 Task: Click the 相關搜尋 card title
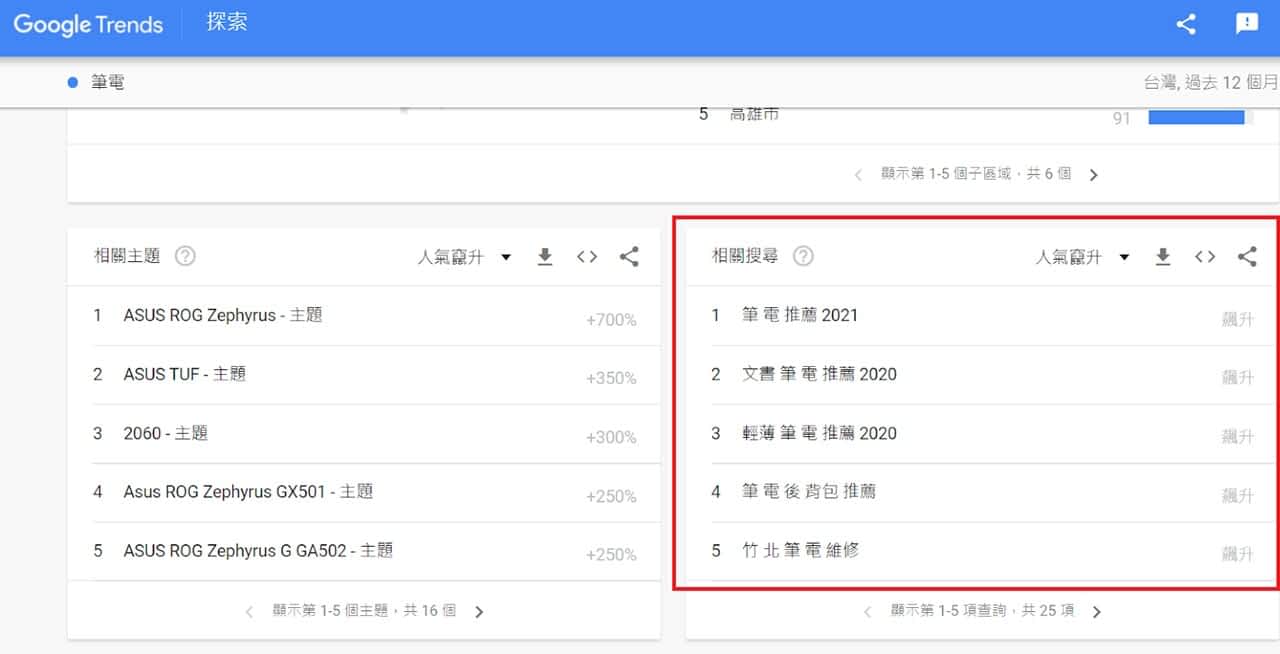pyautogui.click(x=745, y=256)
